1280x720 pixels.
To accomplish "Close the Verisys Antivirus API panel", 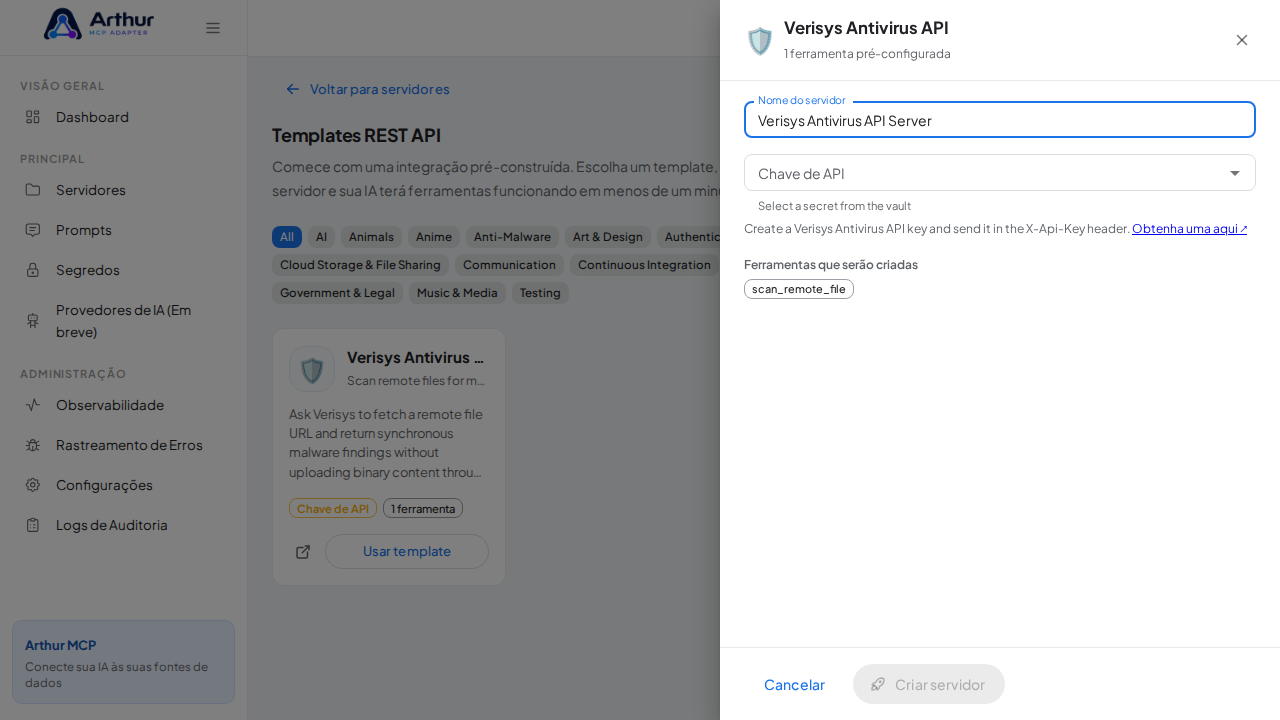I will tap(1242, 40).
